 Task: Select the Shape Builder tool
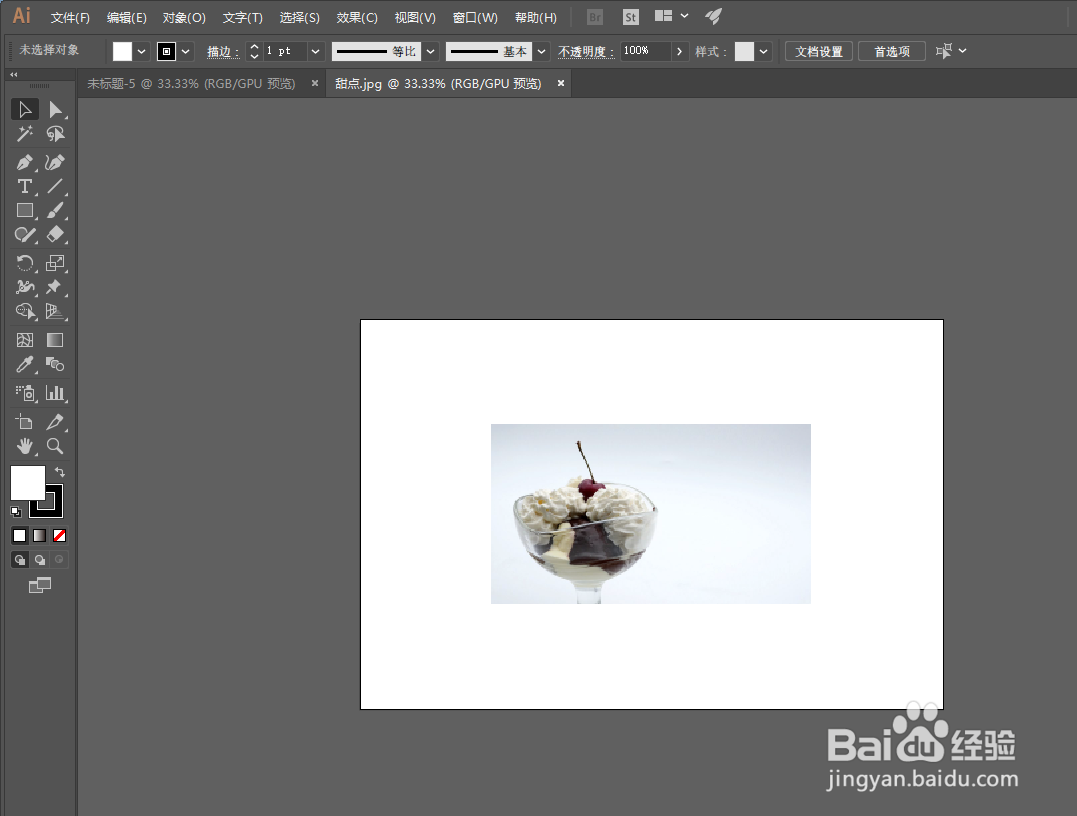(25, 312)
